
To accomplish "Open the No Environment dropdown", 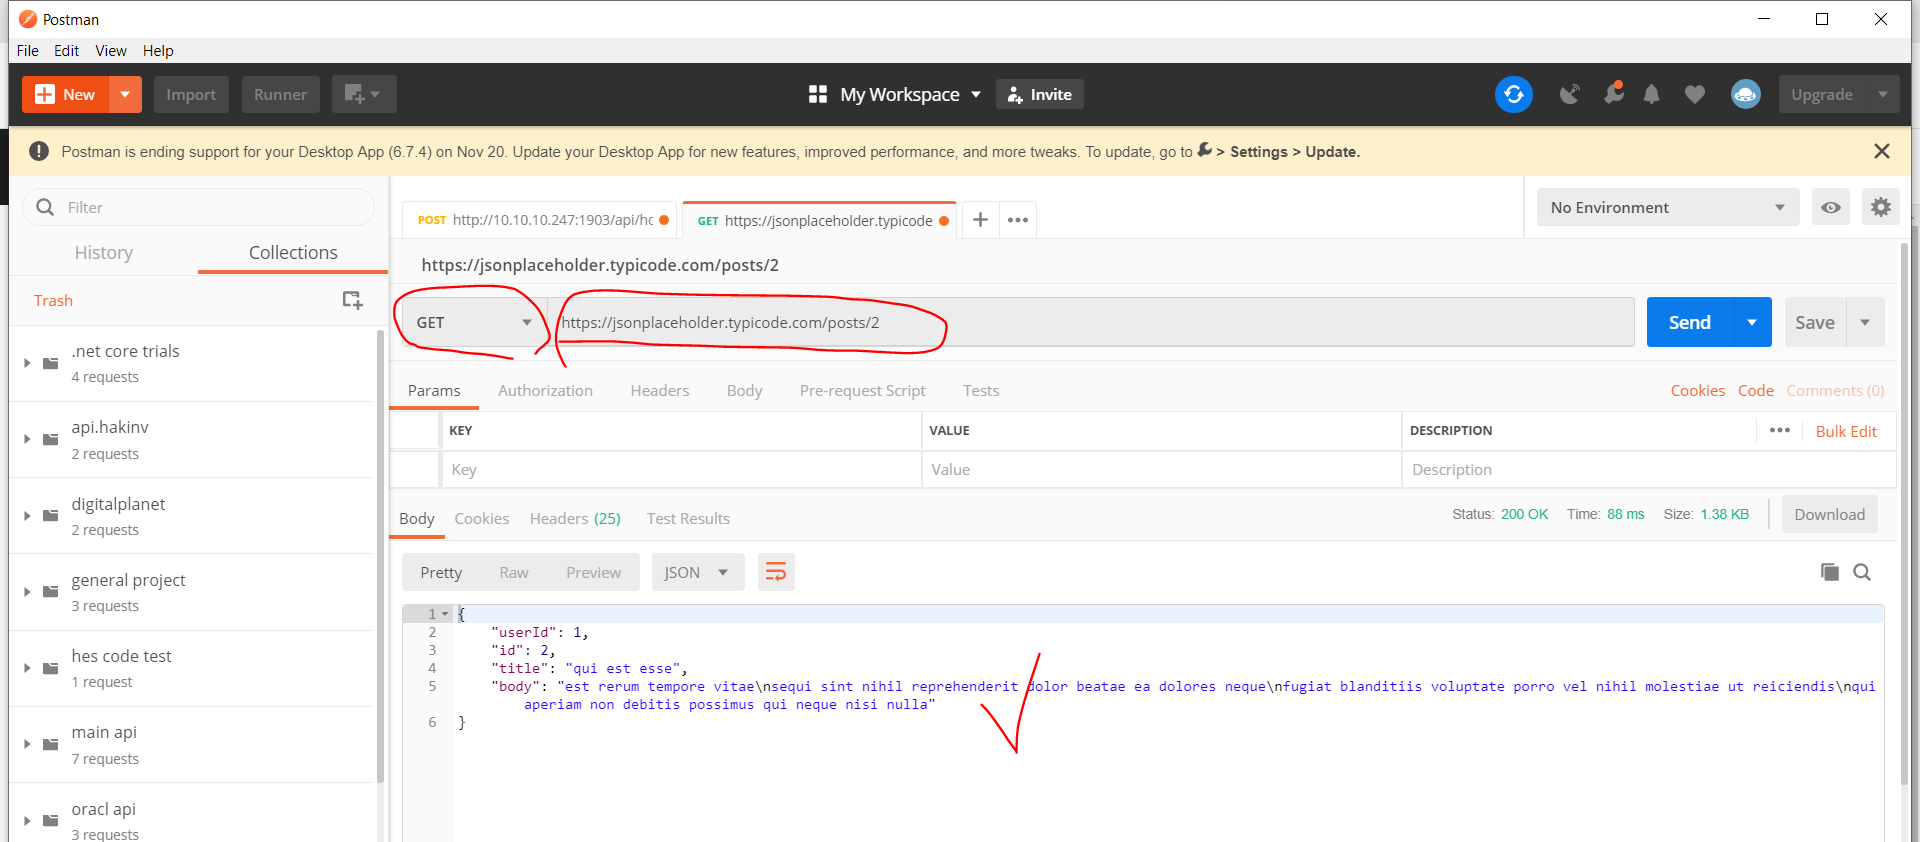I will [x=1666, y=207].
